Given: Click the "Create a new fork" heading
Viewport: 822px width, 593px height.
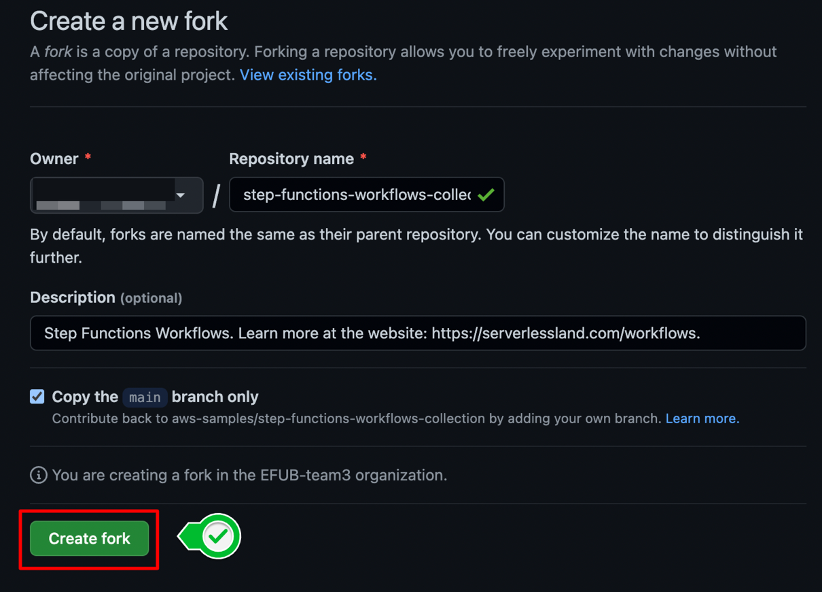Looking at the screenshot, I should [129, 20].
